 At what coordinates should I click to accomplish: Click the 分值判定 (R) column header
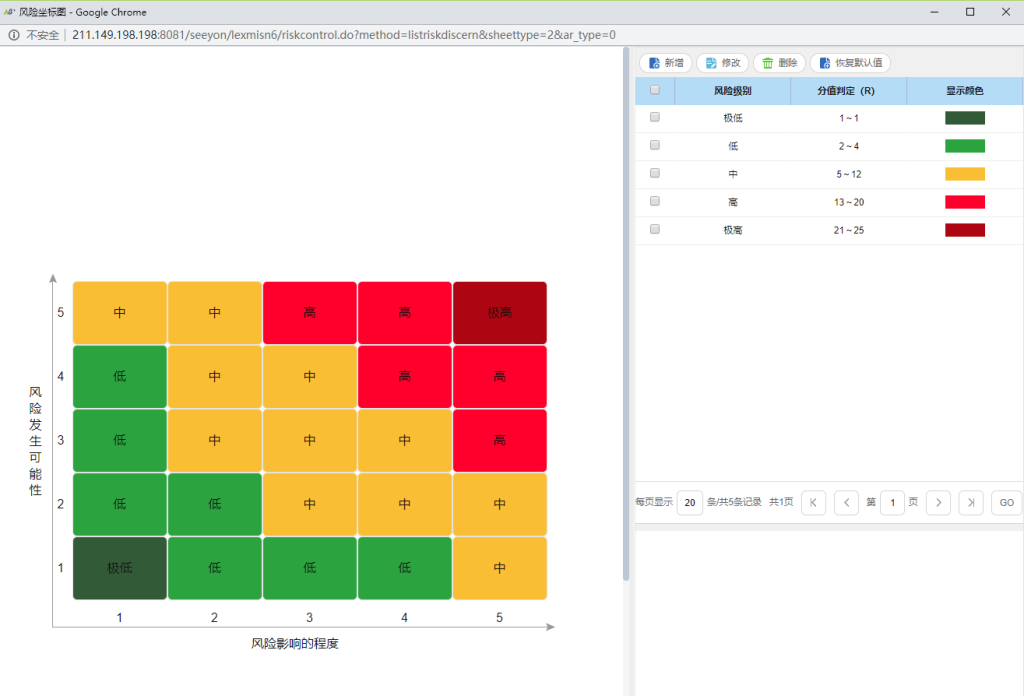click(x=847, y=91)
